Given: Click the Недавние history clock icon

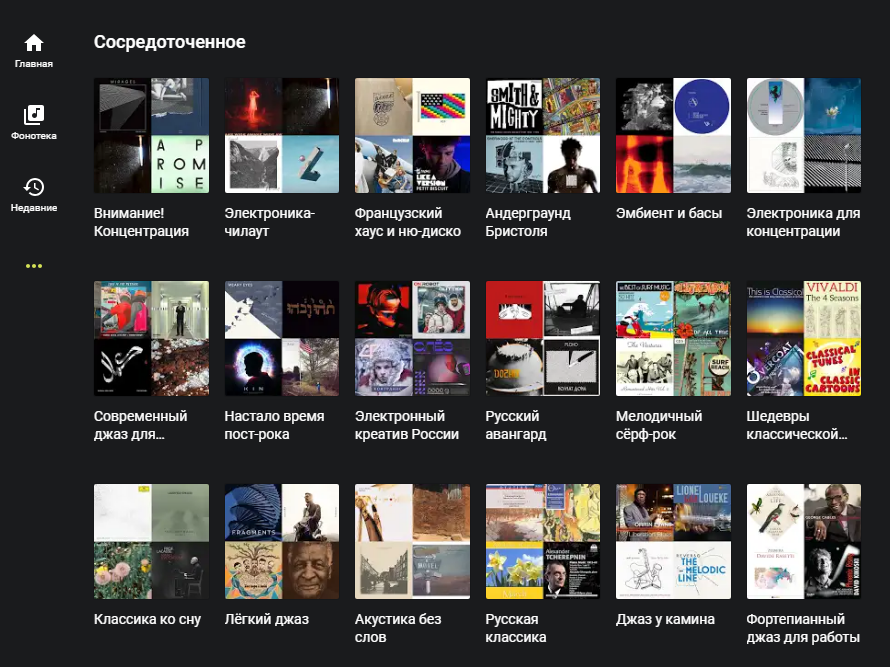Looking at the screenshot, I should 34,187.
